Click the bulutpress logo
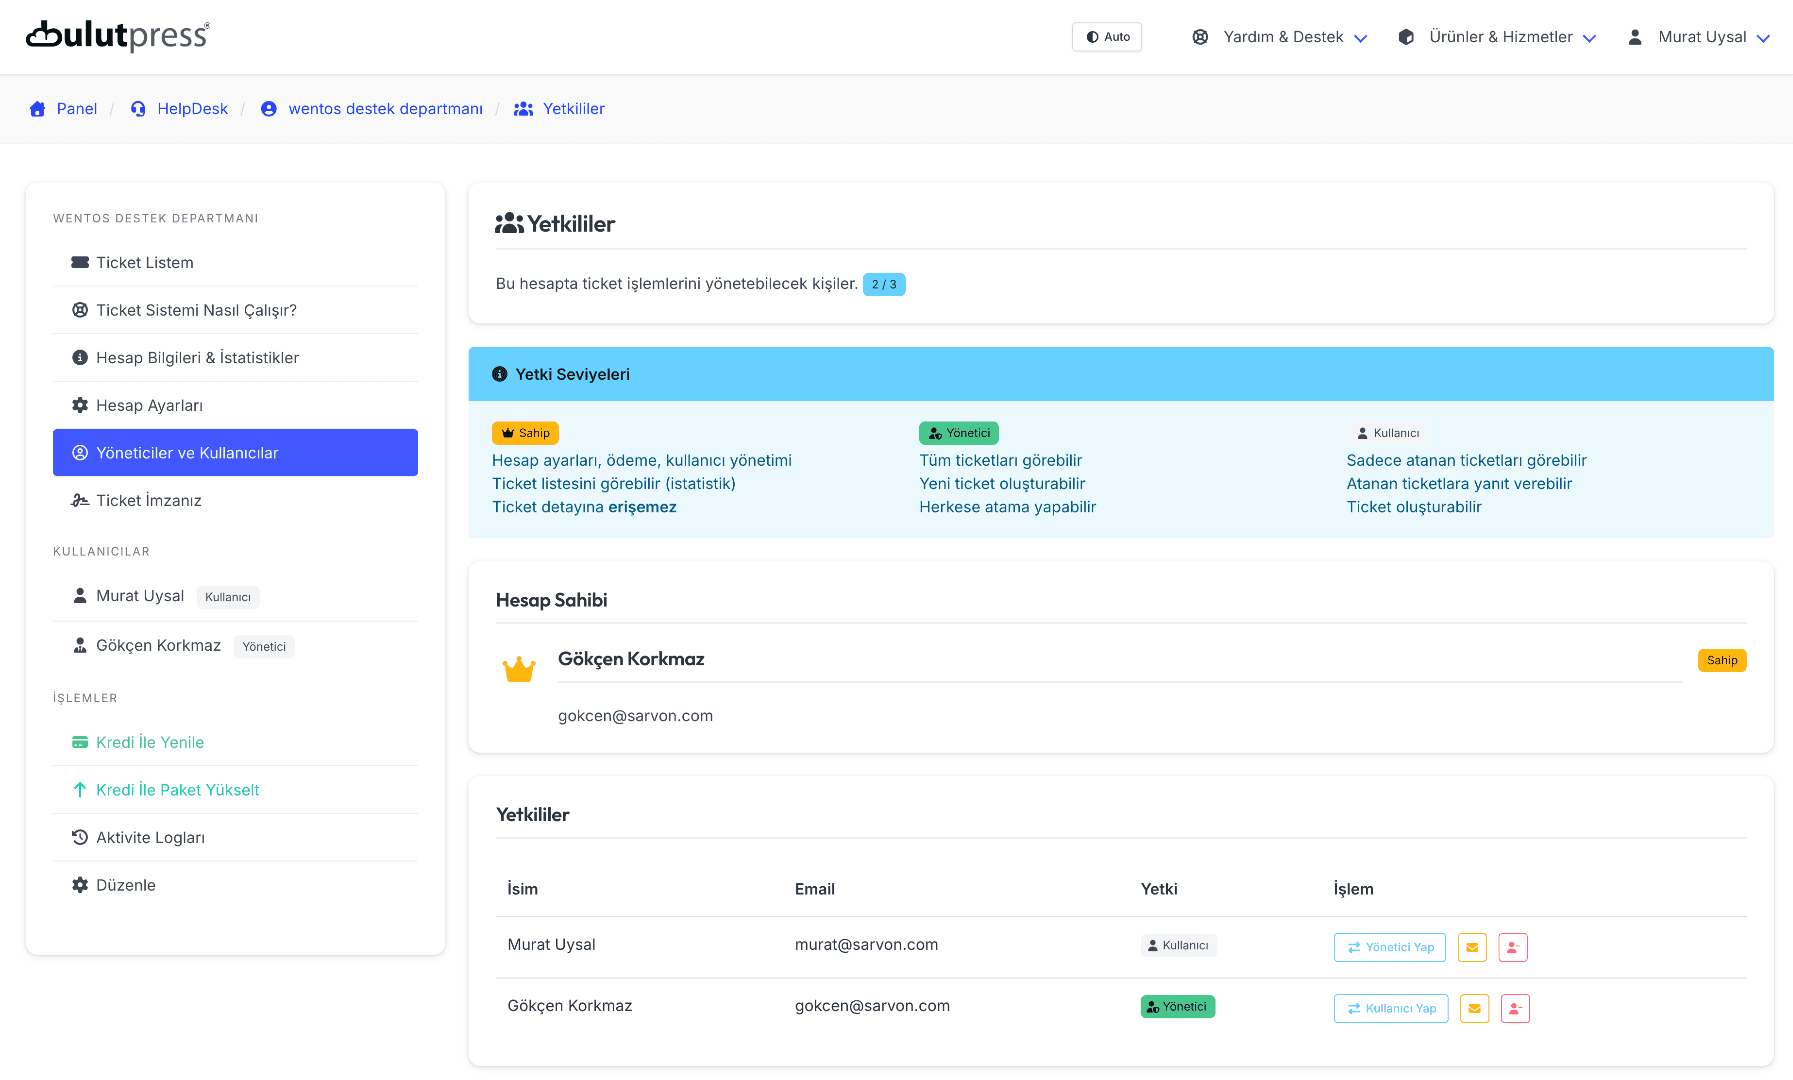Viewport: 1793px width, 1080px height. (x=118, y=36)
